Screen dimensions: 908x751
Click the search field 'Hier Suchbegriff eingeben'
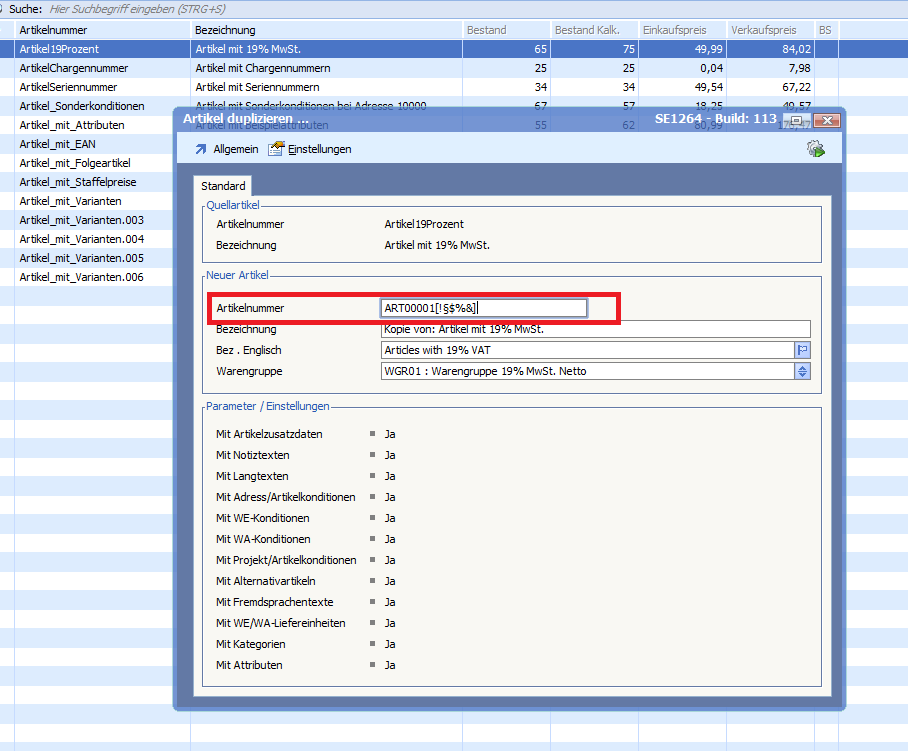pyautogui.click(x=150, y=8)
